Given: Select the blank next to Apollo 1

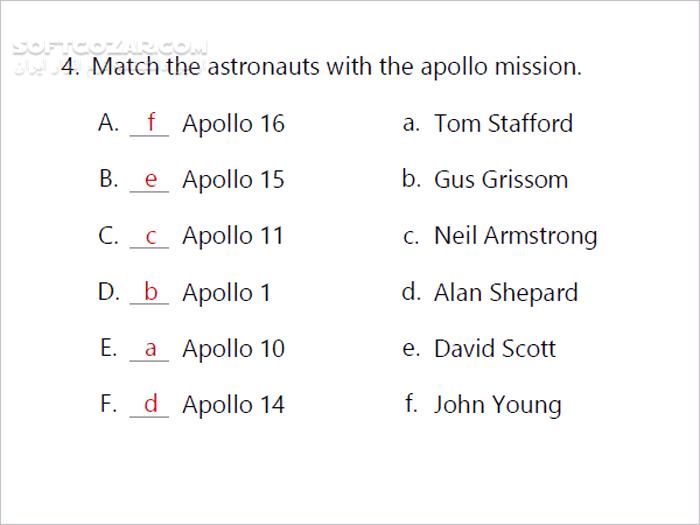Looking at the screenshot, I should click(x=149, y=292).
